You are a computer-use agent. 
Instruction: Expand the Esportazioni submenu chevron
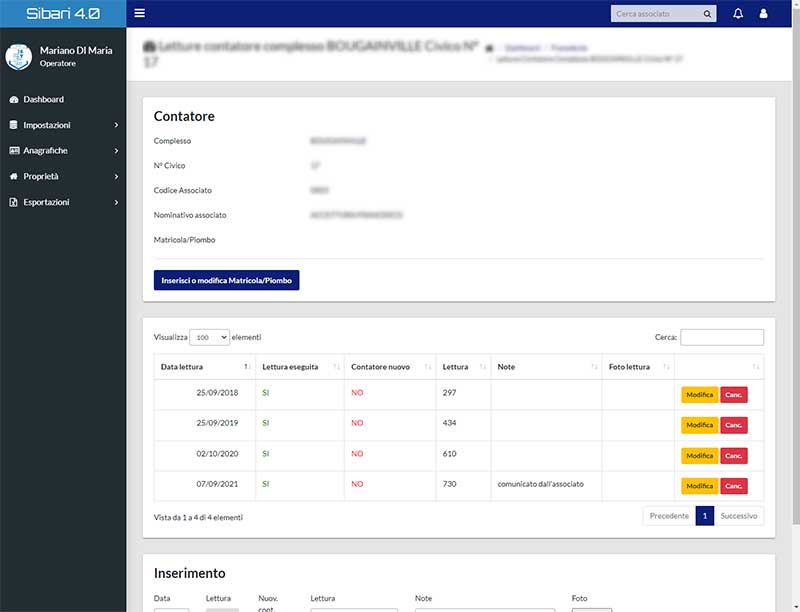116,202
